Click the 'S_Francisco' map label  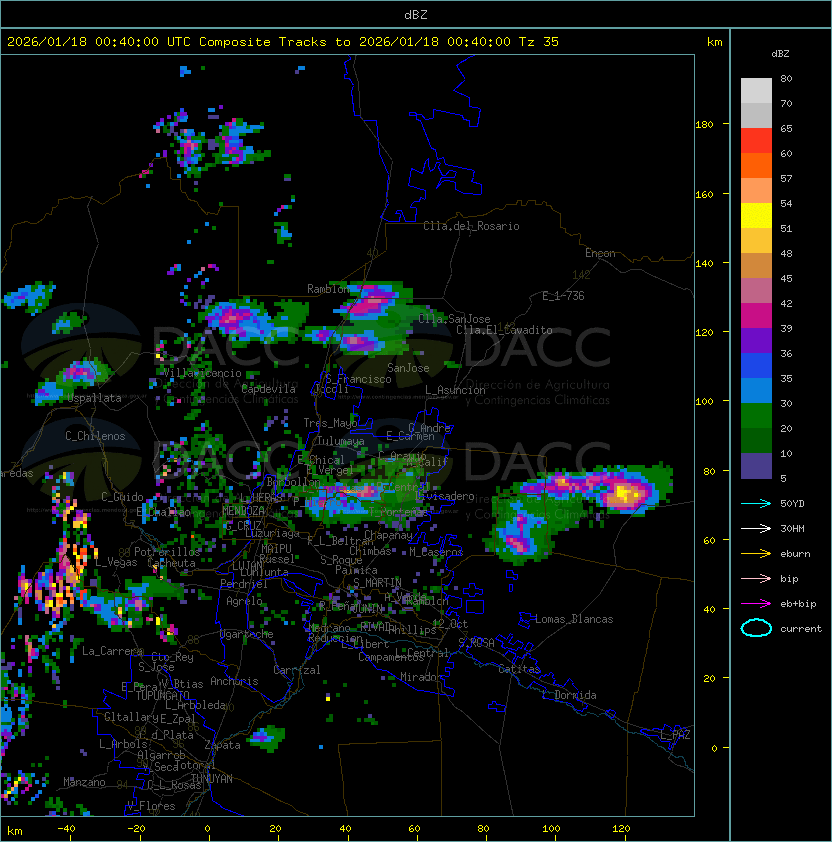pos(358,379)
